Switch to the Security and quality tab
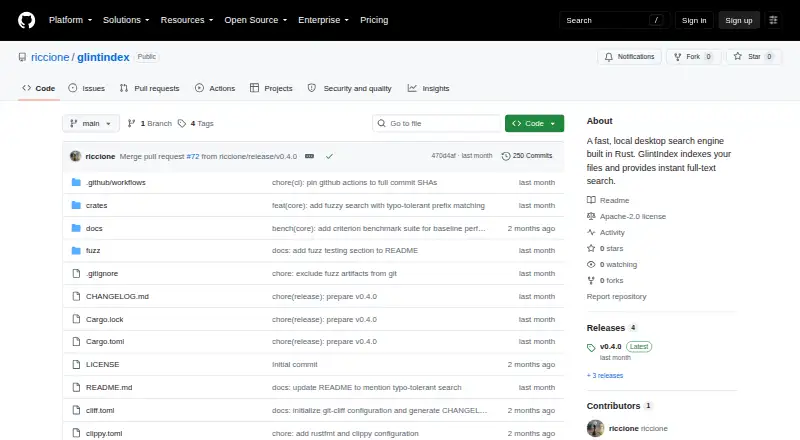 (x=349, y=88)
